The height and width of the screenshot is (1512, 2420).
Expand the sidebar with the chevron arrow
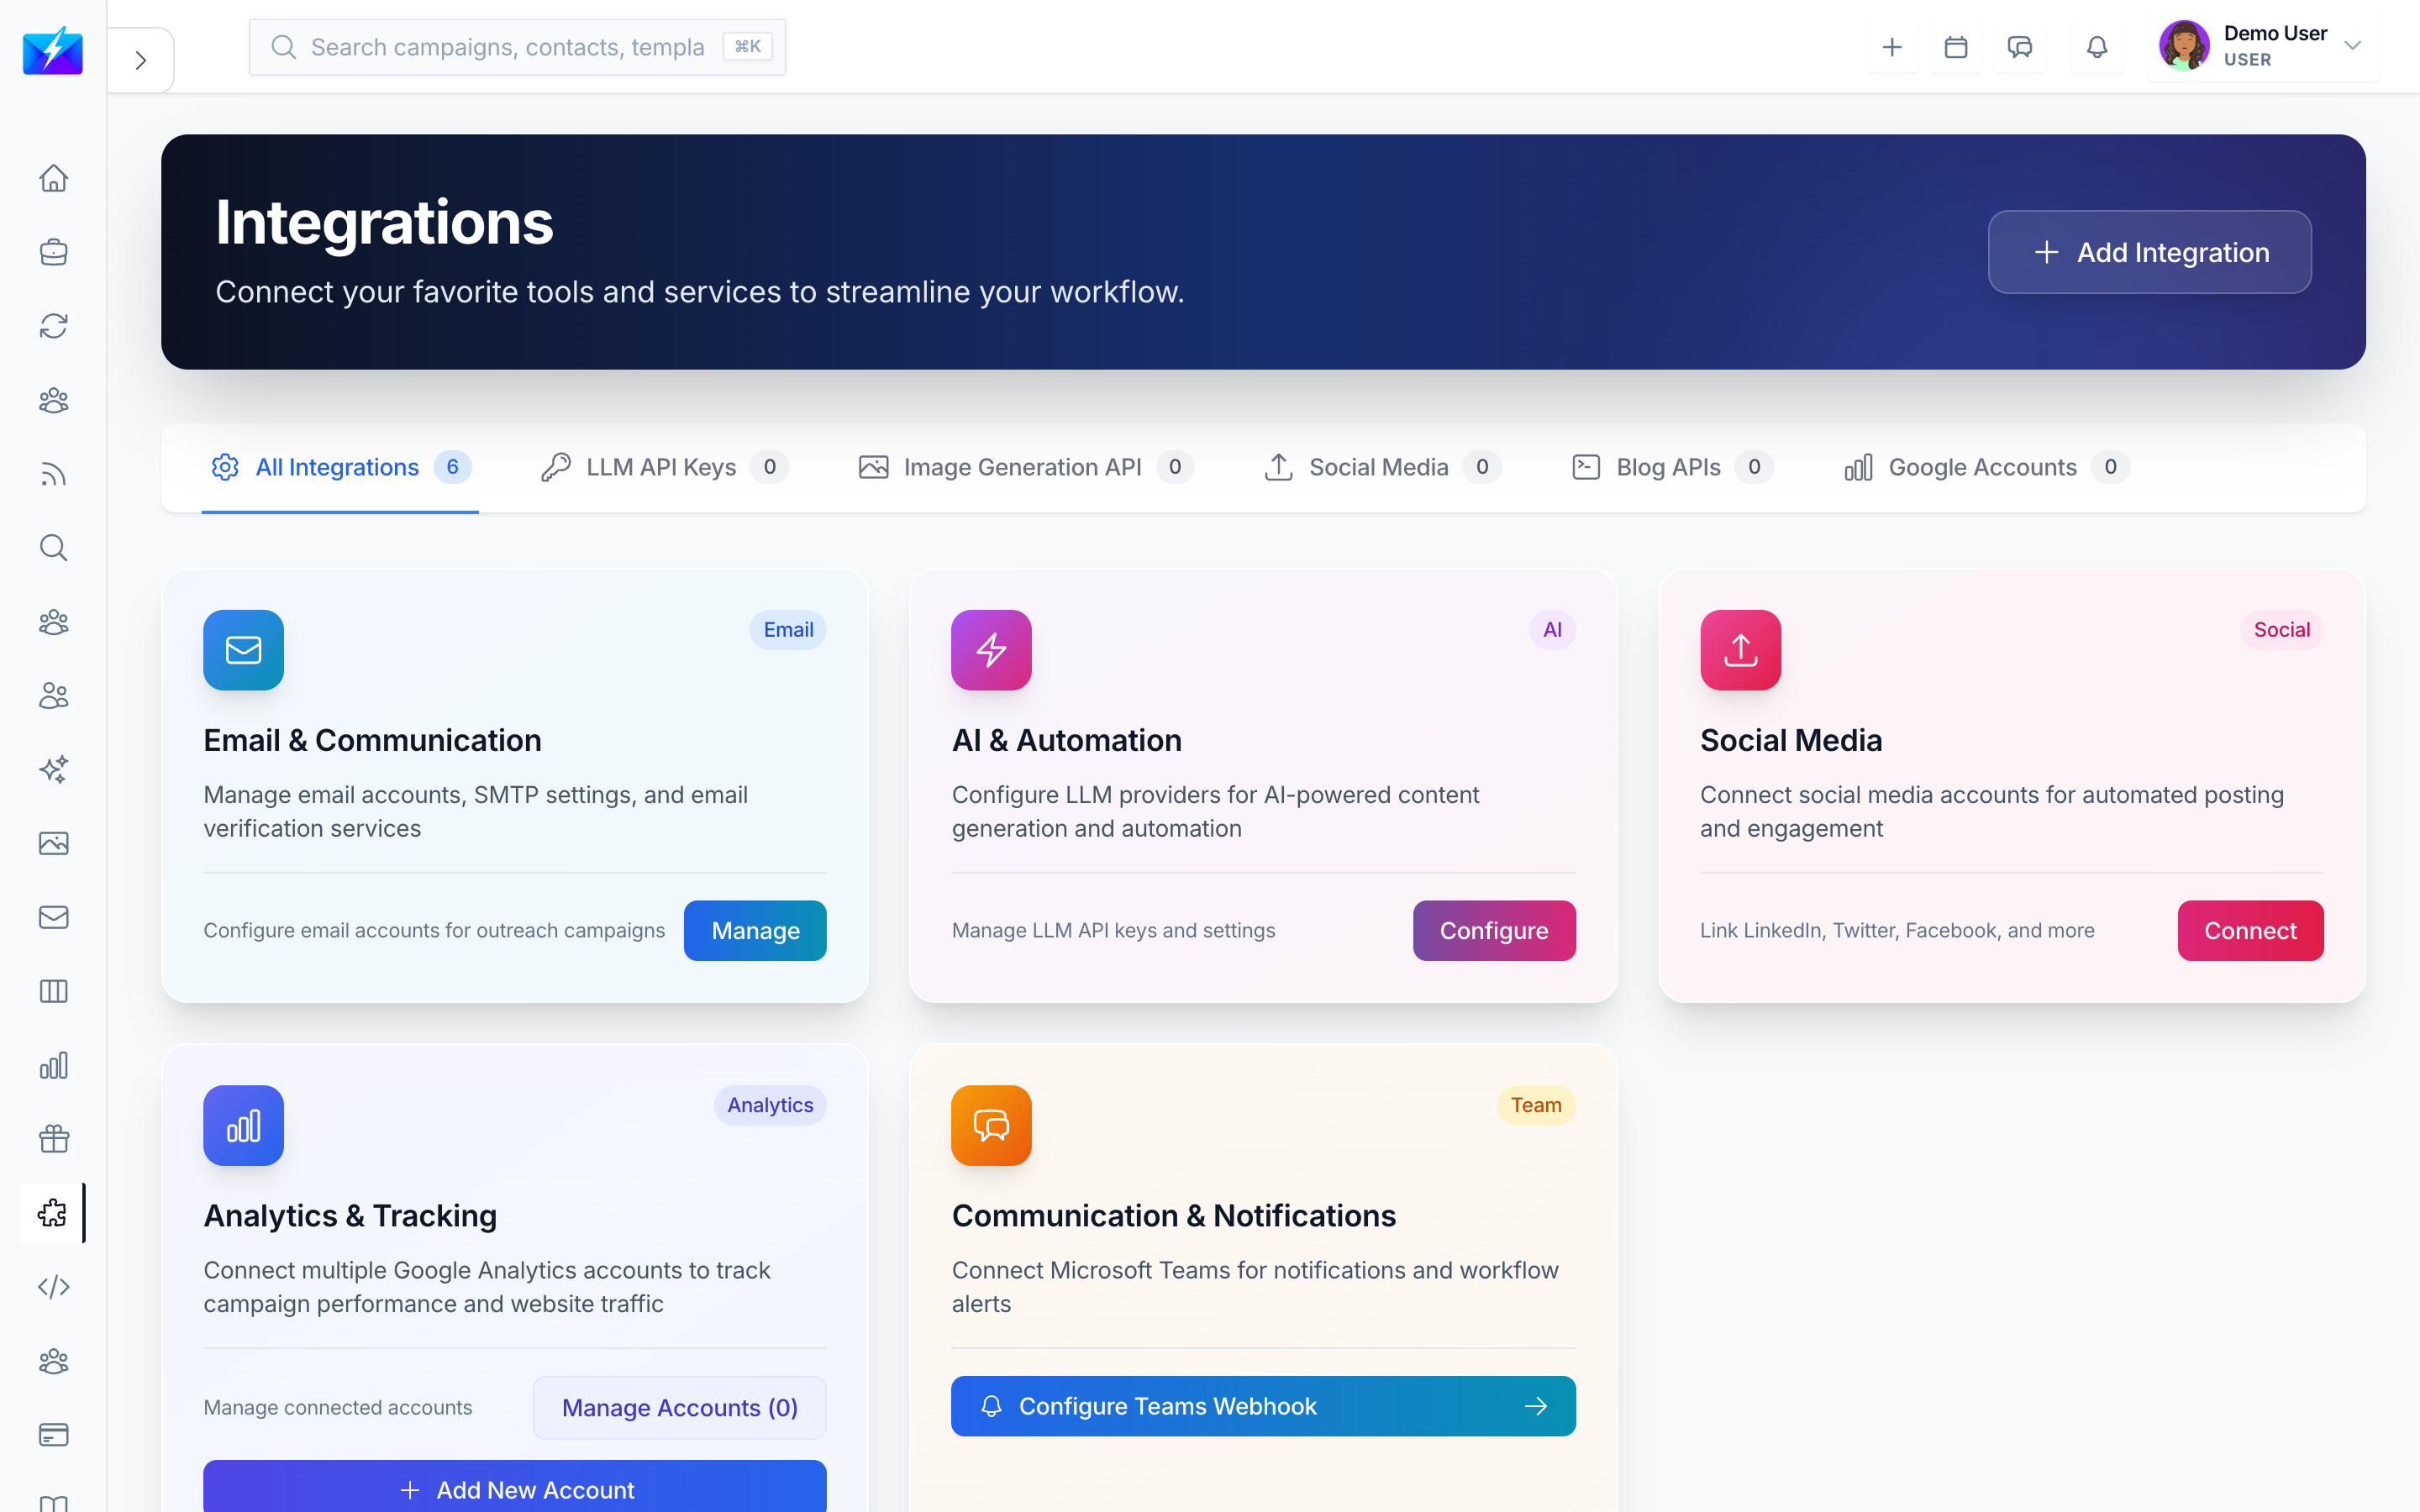click(x=141, y=60)
